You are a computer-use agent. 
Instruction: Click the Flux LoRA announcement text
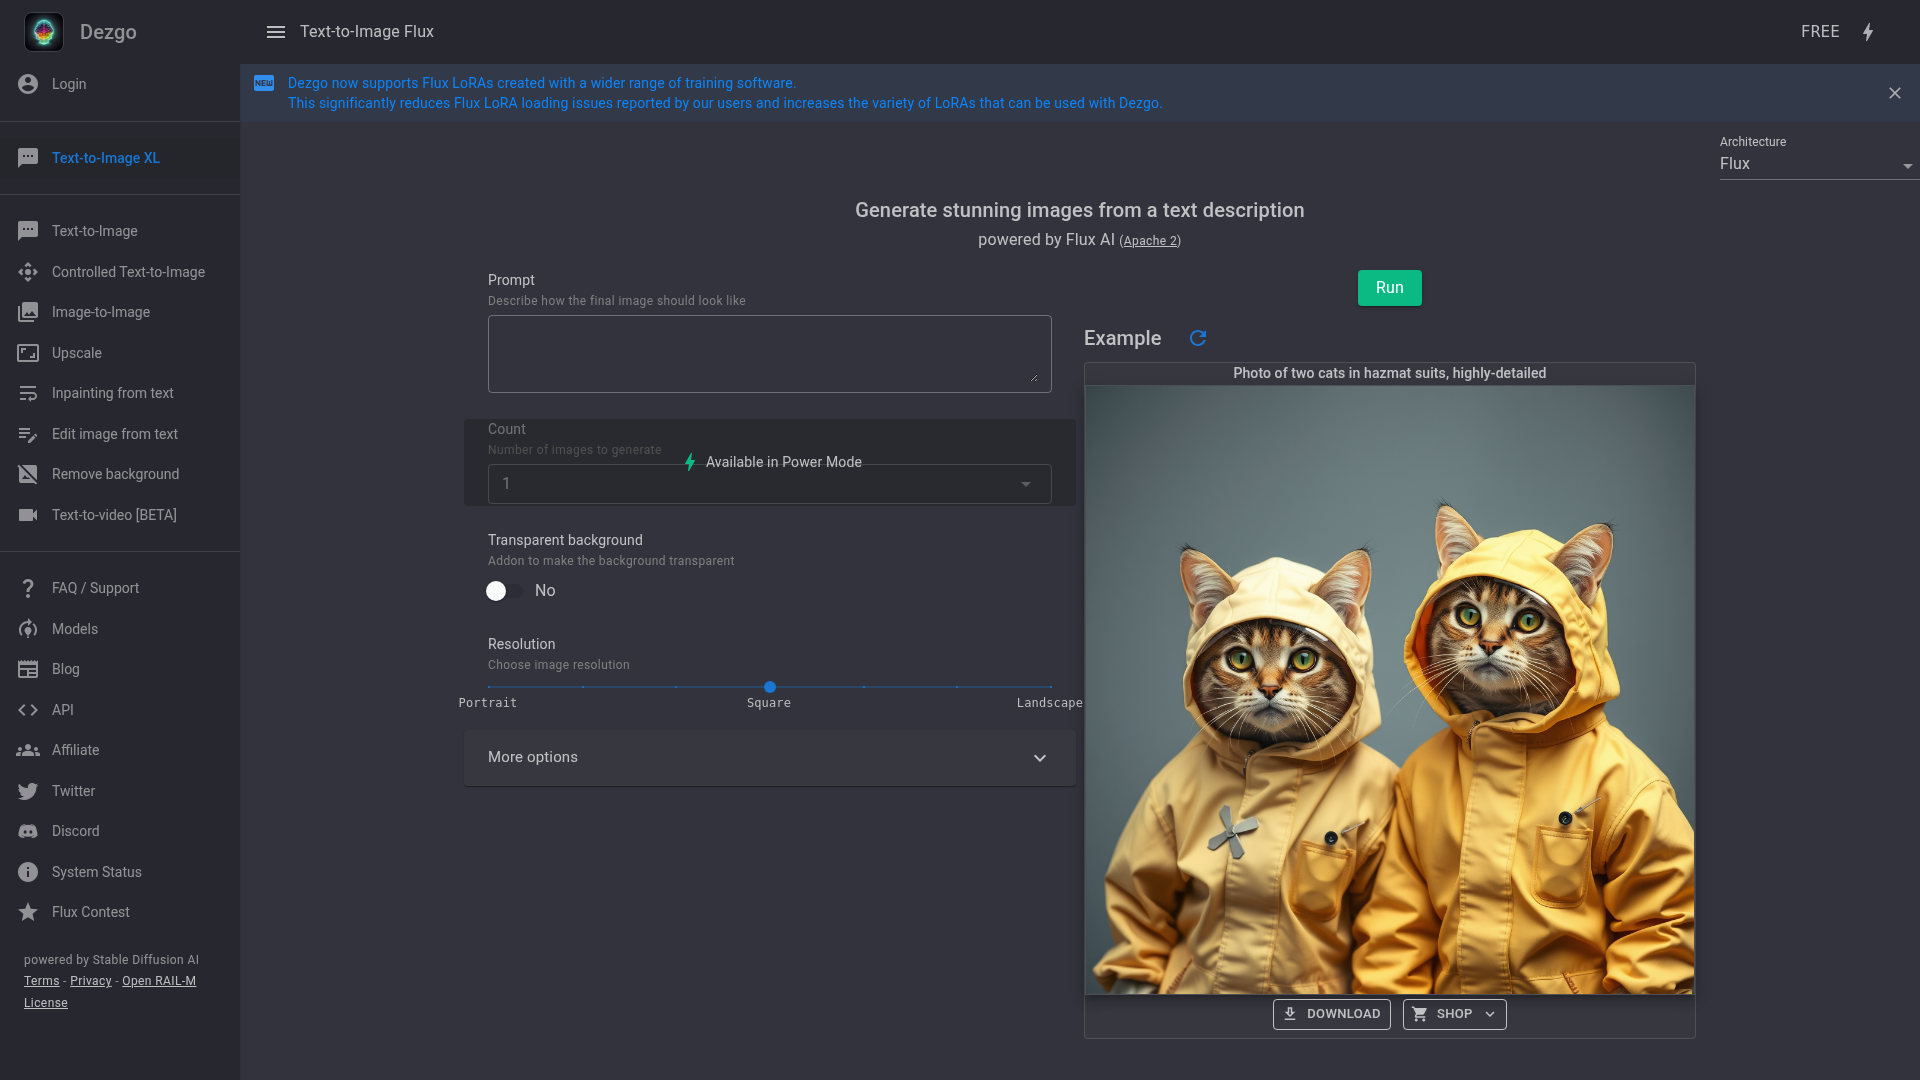click(725, 93)
